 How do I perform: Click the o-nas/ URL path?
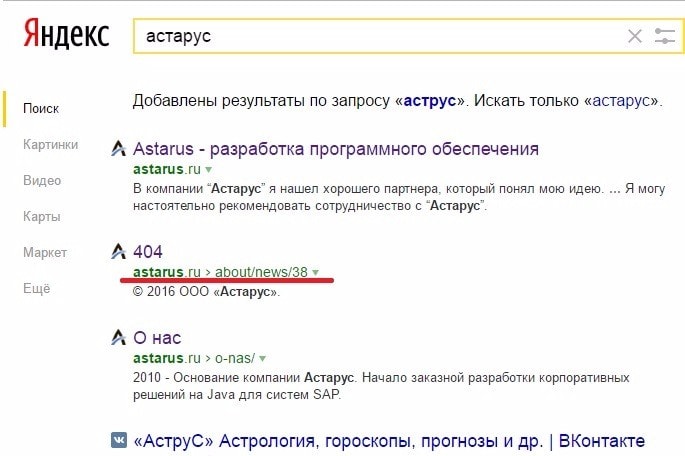pos(235,358)
